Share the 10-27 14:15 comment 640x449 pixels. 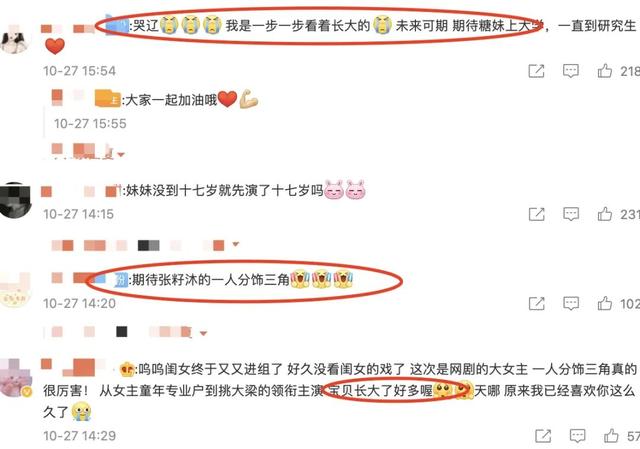(x=536, y=214)
